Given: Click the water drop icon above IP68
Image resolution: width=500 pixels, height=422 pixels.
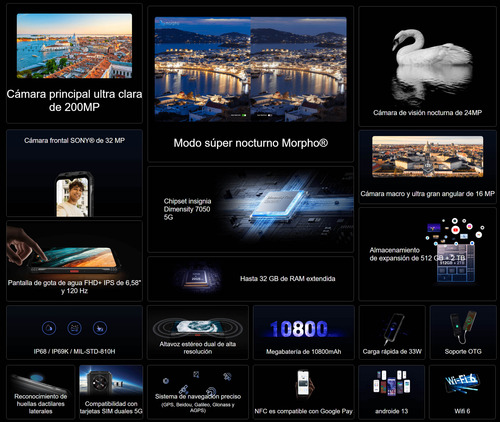Looking at the screenshot, I should coord(49,328).
